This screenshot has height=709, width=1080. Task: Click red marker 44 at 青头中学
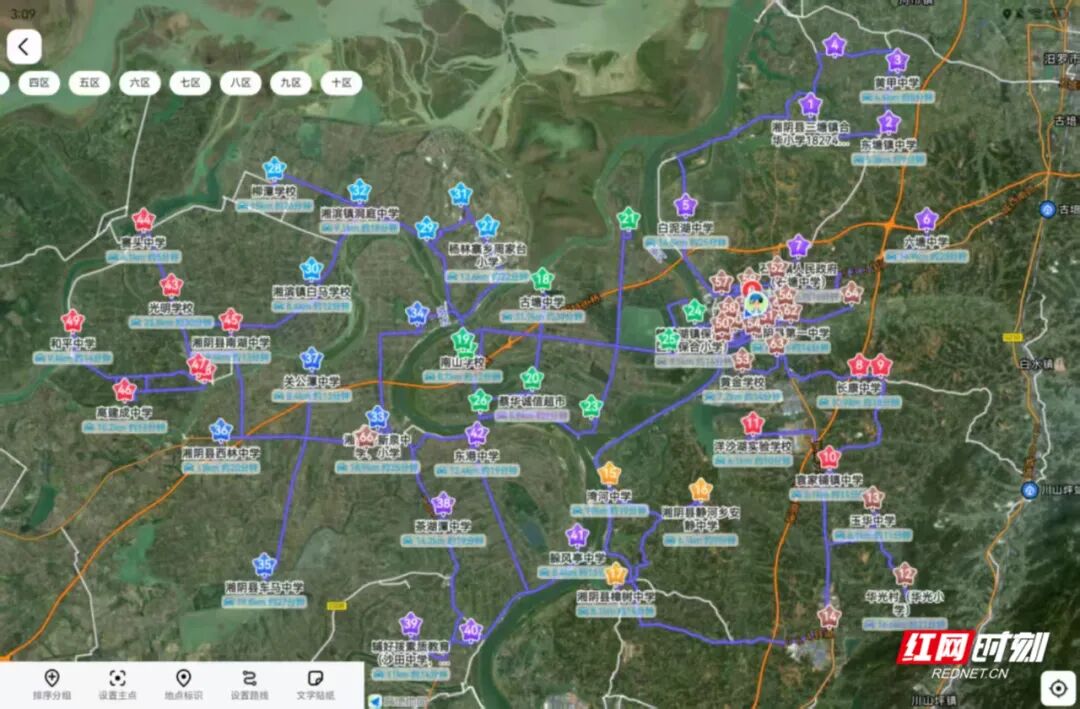coord(144,220)
